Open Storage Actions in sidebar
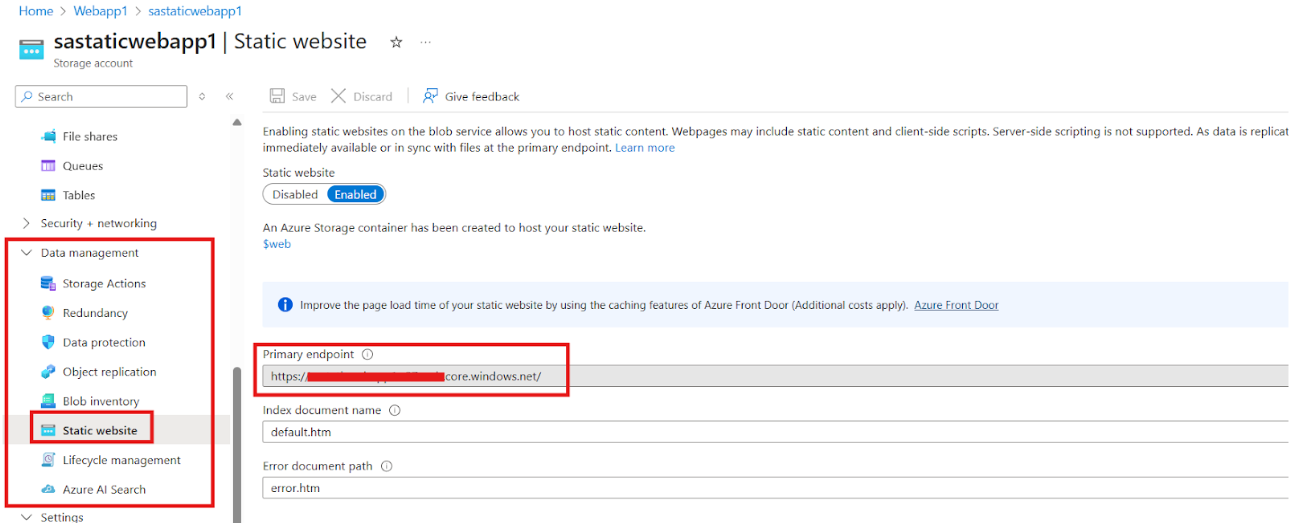Image resolution: width=1292 pixels, height=523 pixels. tap(104, 283)
